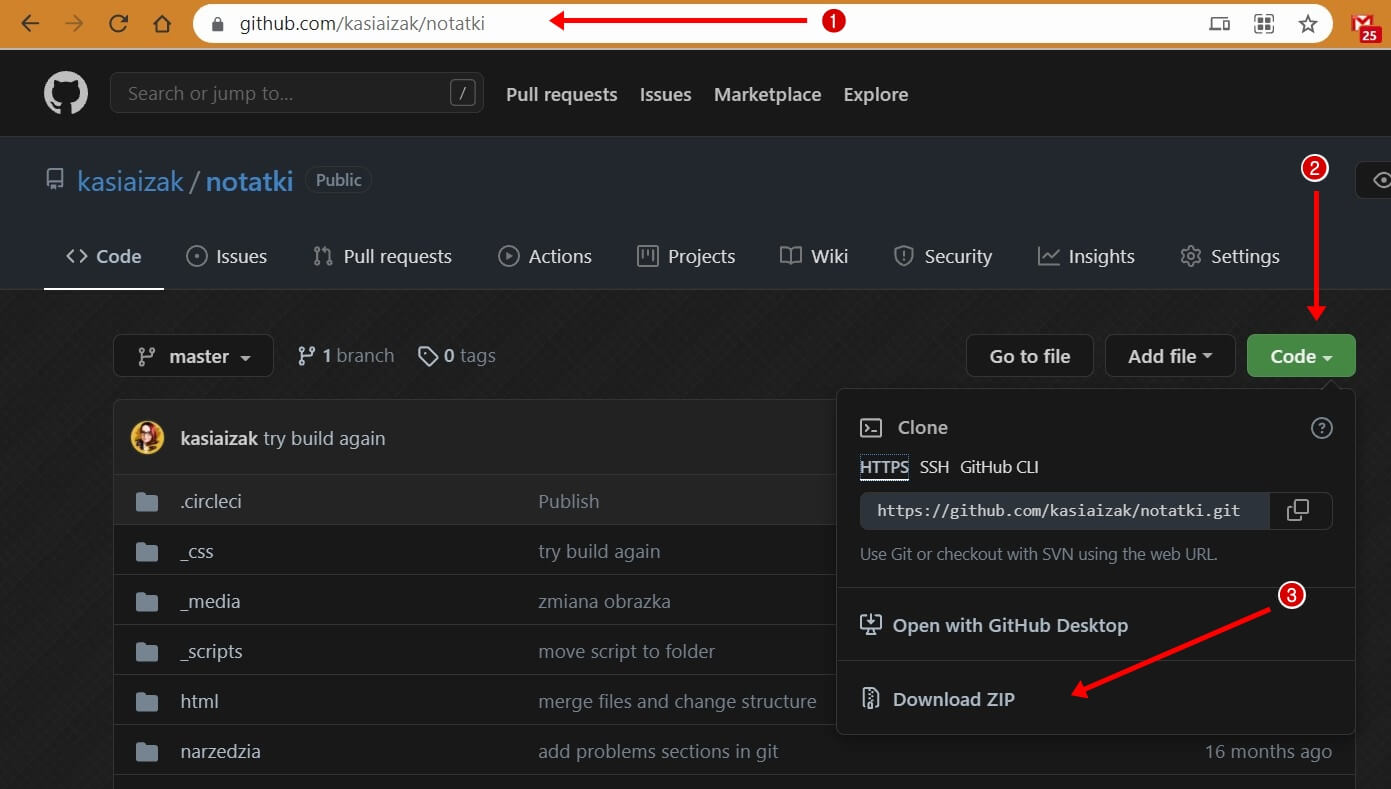1391x789 pixels.
Task: Copy the HTTPS clone URL to clipboard
Action: [1297, 511]
